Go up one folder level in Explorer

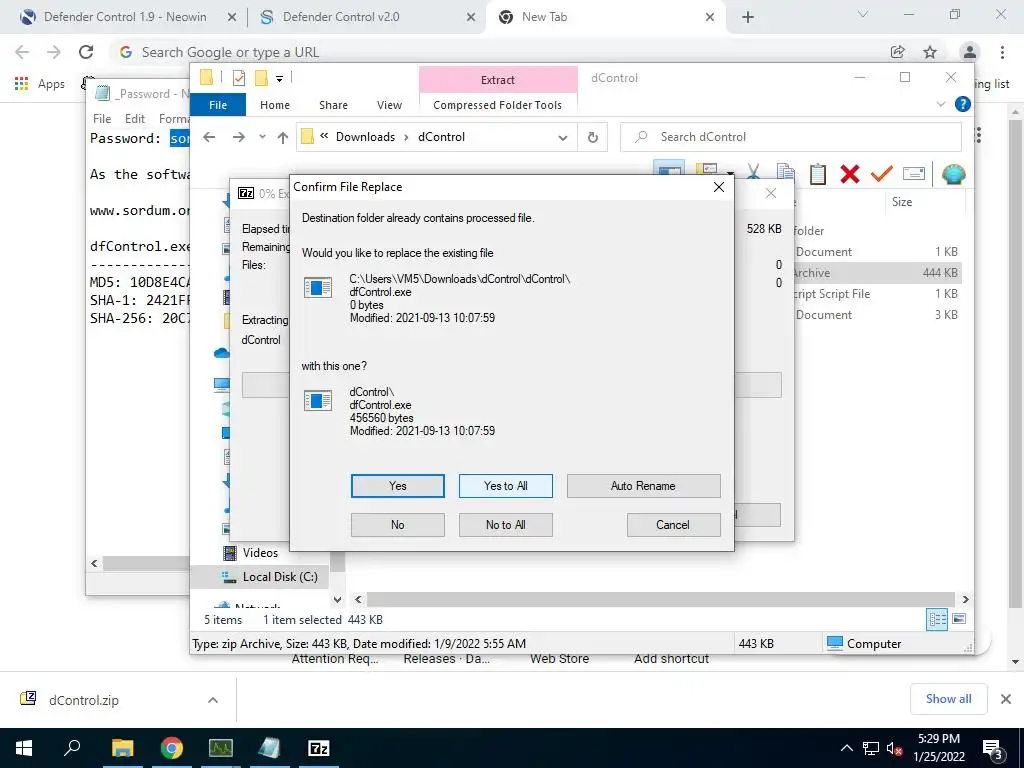[282, 137]
